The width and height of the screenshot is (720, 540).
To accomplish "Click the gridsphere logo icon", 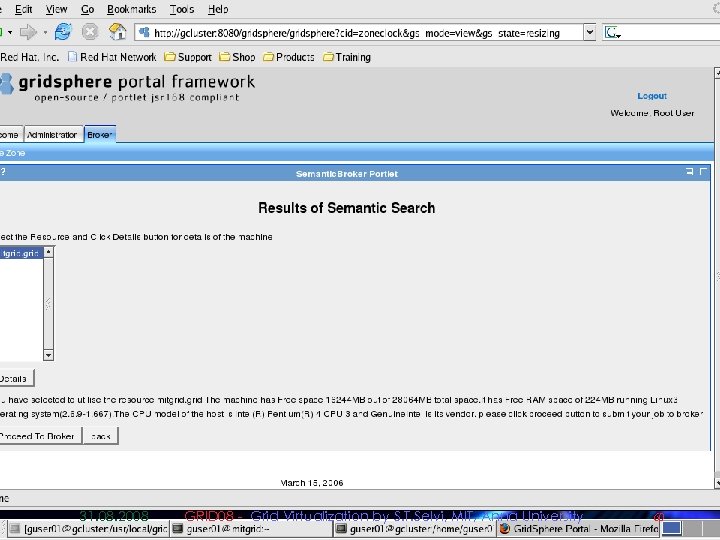I will point(6,84).
